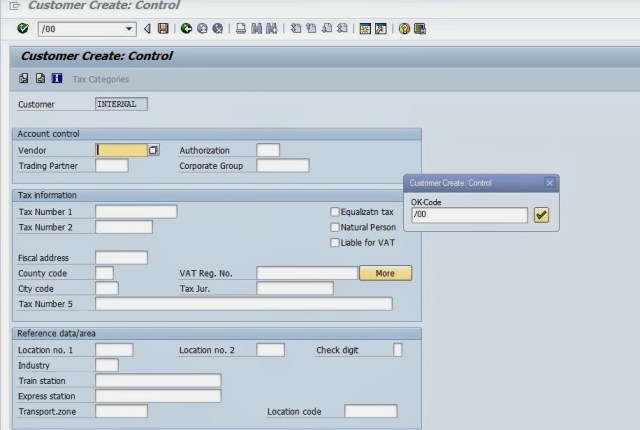Expand the command field dropdown arrow
The width and height of the screenshot is (640, 430).
pos(130,29)
